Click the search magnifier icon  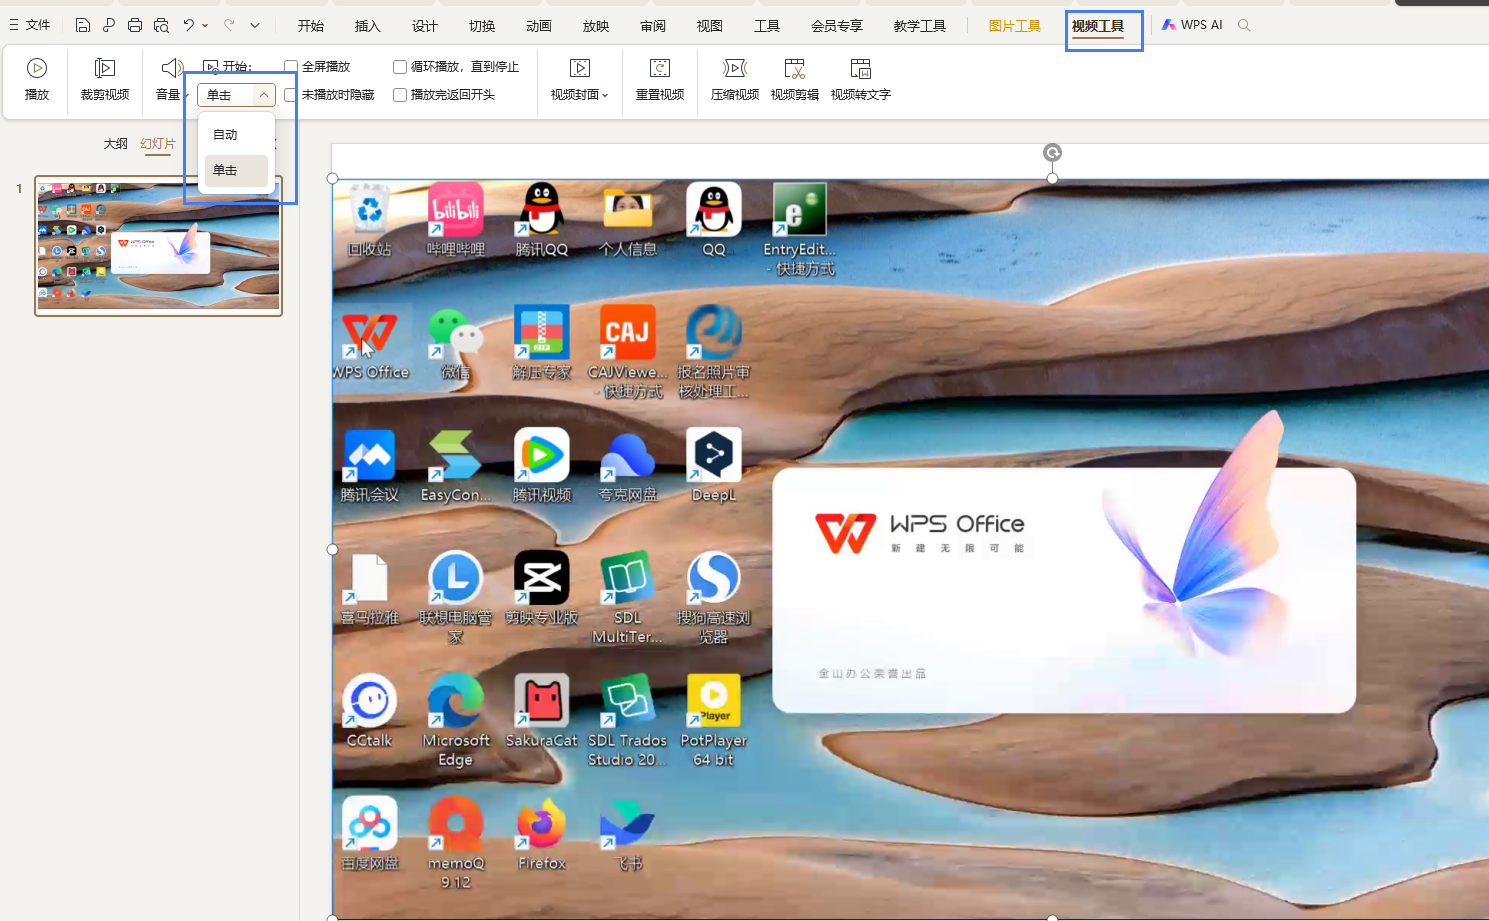click(x=1244, y=25)
